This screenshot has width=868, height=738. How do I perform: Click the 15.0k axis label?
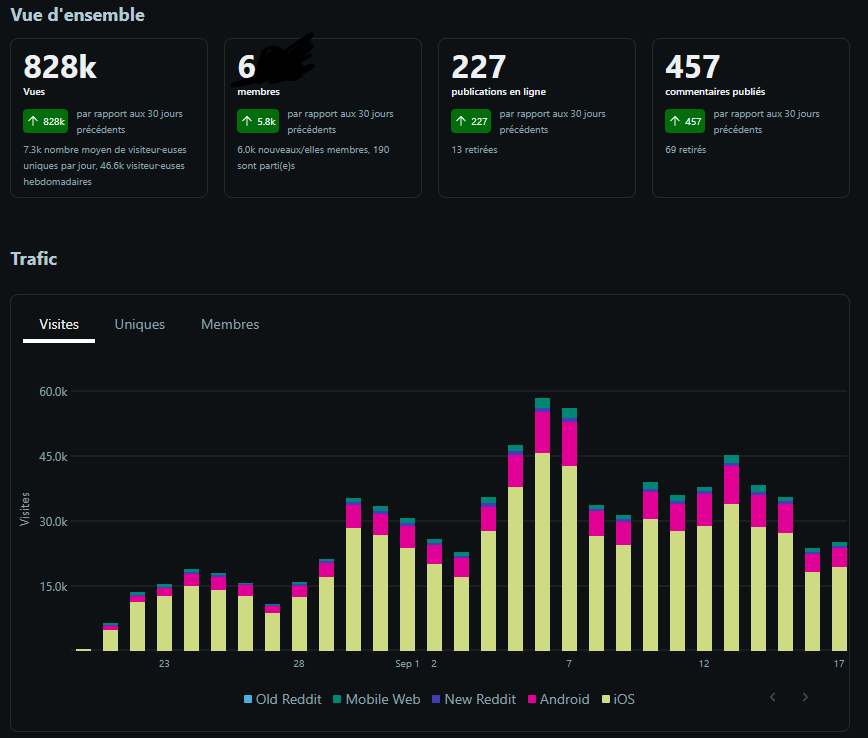(x=53, y=586)
